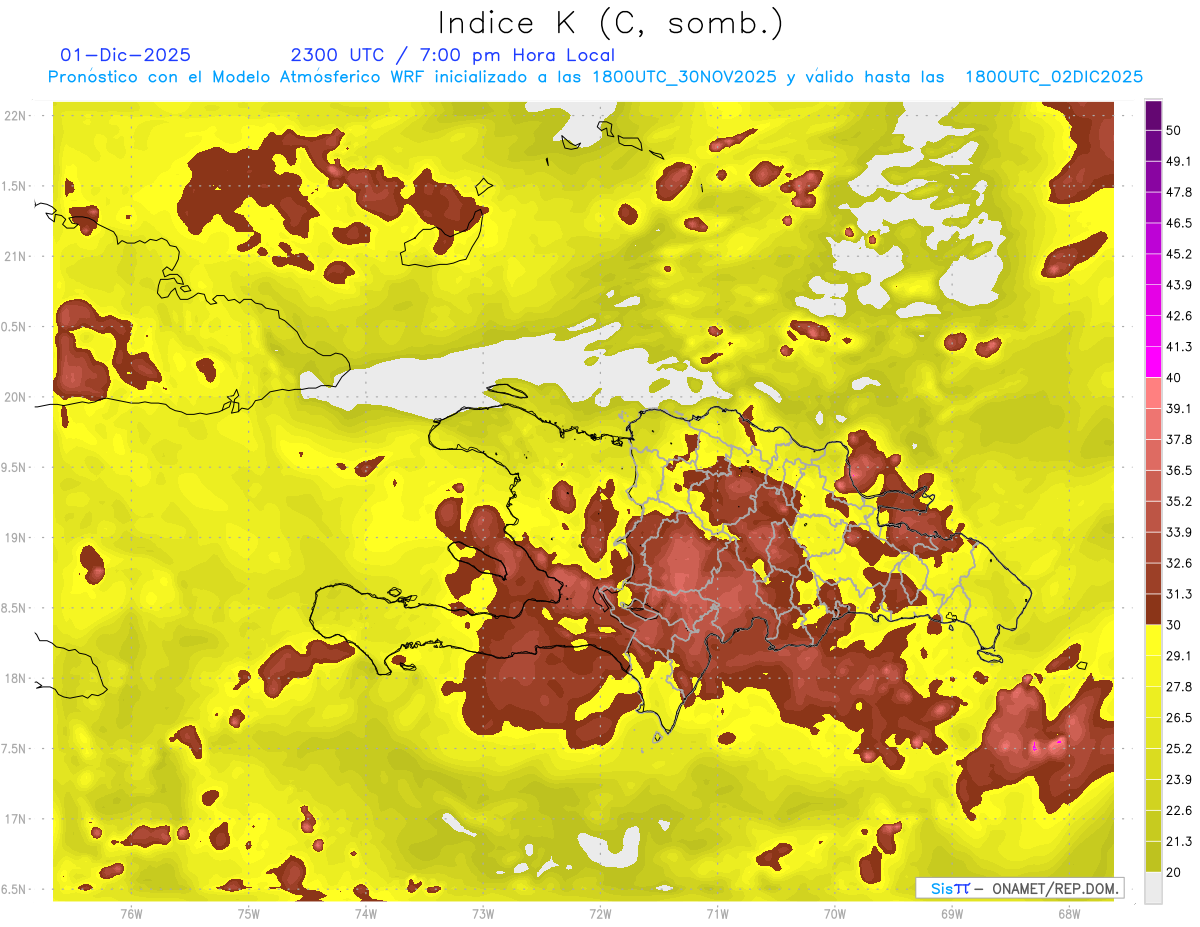Click the '69W' longitude label
This screenshot has height=927, width=1200.
point(951,914)
